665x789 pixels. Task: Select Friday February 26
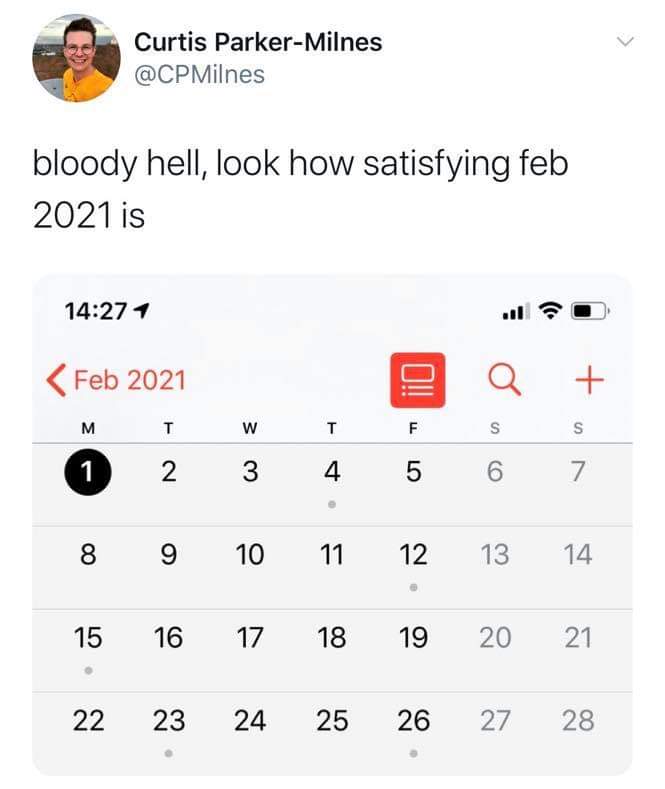point(413,720)
